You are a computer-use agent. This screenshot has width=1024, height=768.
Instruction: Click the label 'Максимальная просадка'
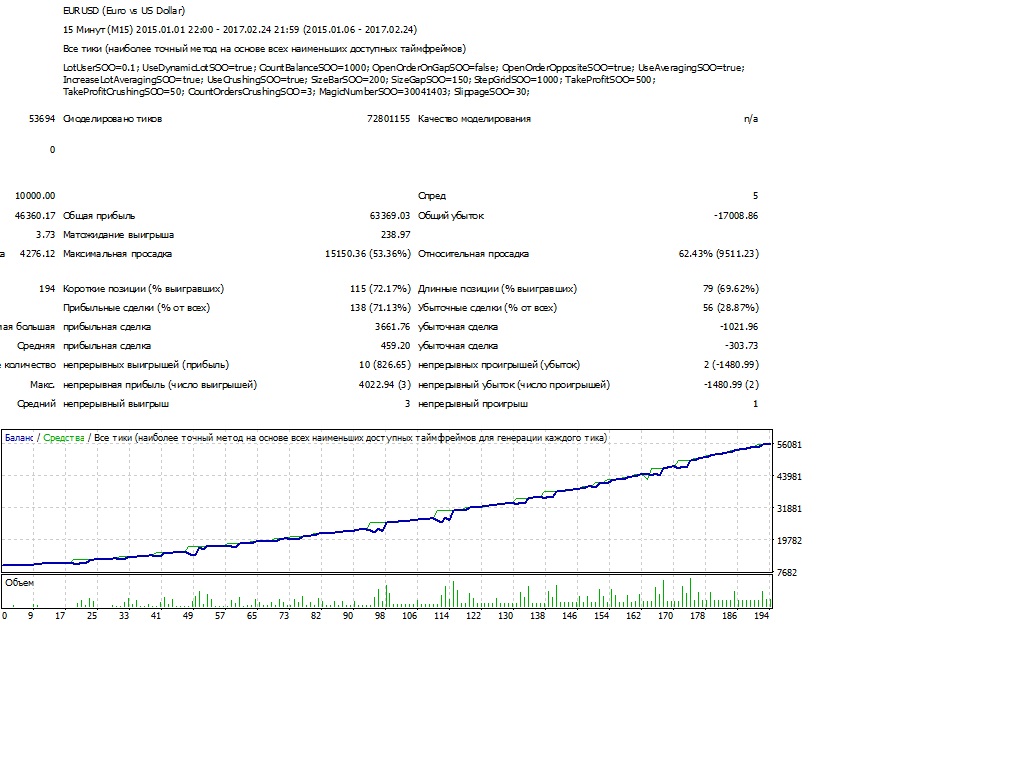(x=118, y=253)
